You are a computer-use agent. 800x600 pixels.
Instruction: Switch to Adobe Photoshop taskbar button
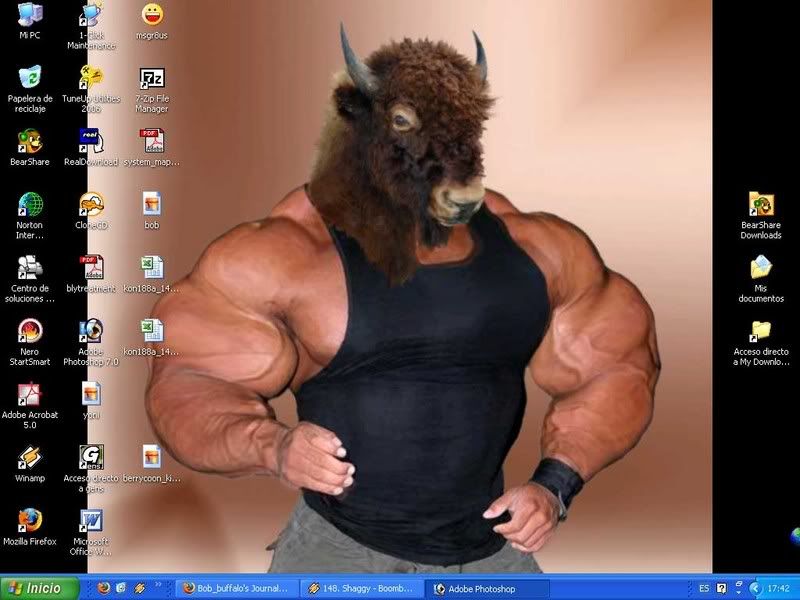(x=486, y=589)
